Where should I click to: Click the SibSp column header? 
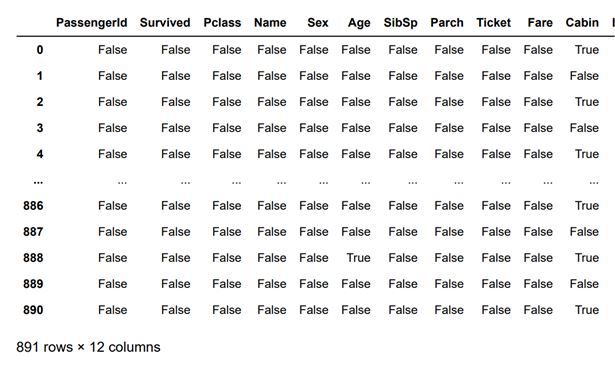point(400,23)
